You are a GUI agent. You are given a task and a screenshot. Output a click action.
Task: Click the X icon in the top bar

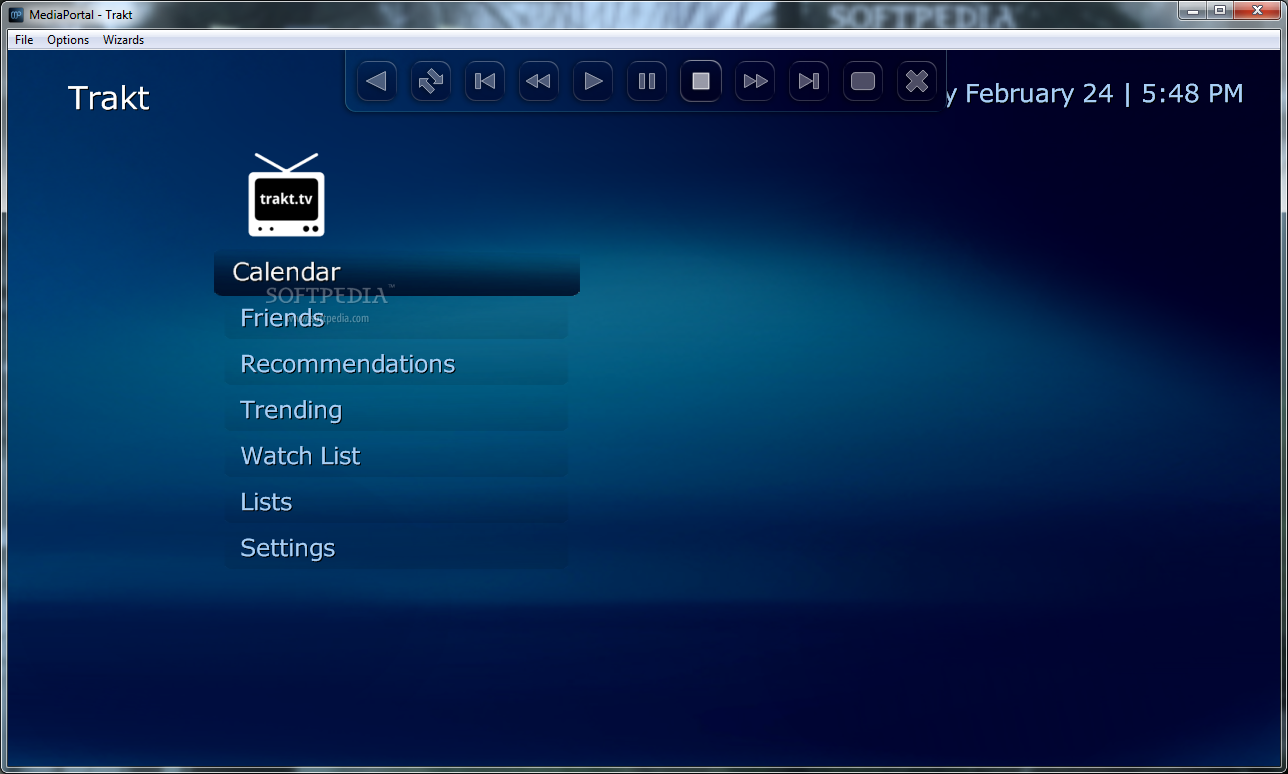917,81
